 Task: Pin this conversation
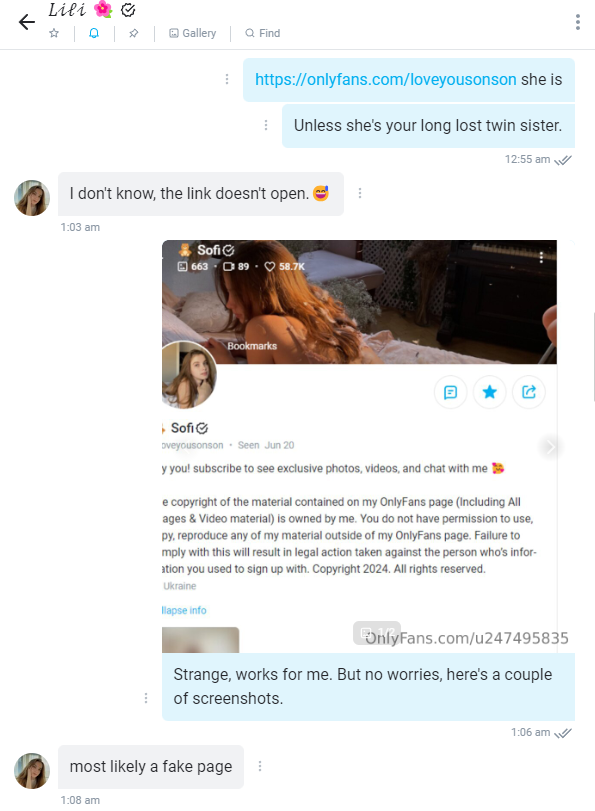pyautogui.click(x=133, y=33)
